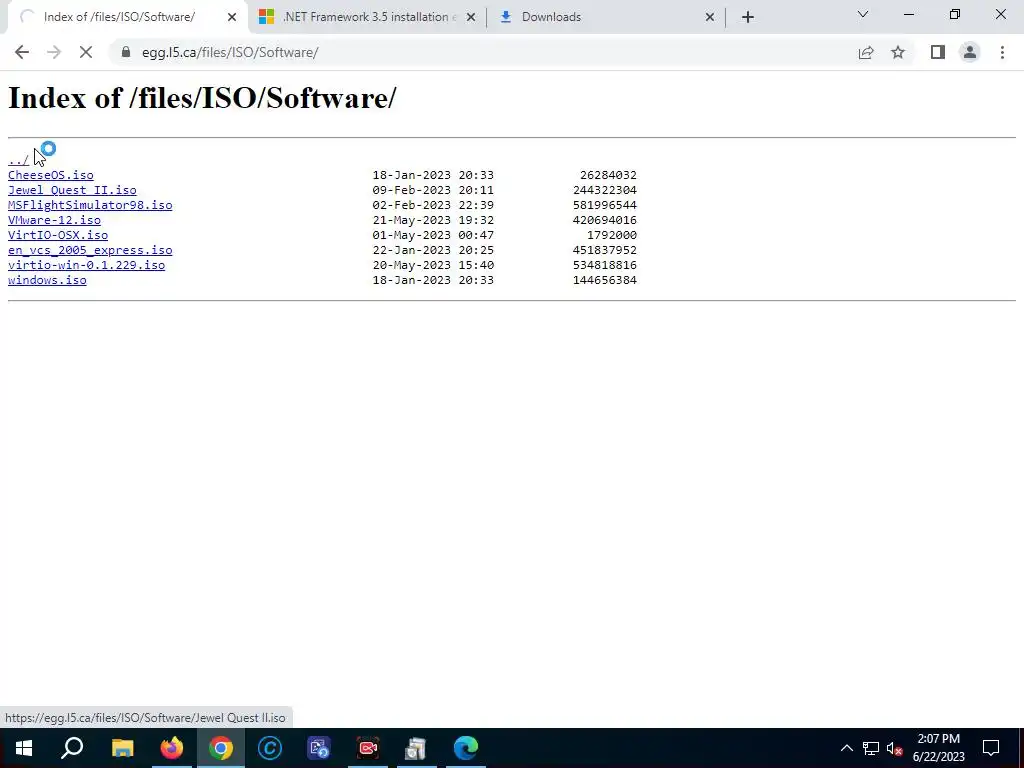The width and height of the screenshot is (1024, 768).
Task: Open the parent directory ../ link
Action: (18, 159)
